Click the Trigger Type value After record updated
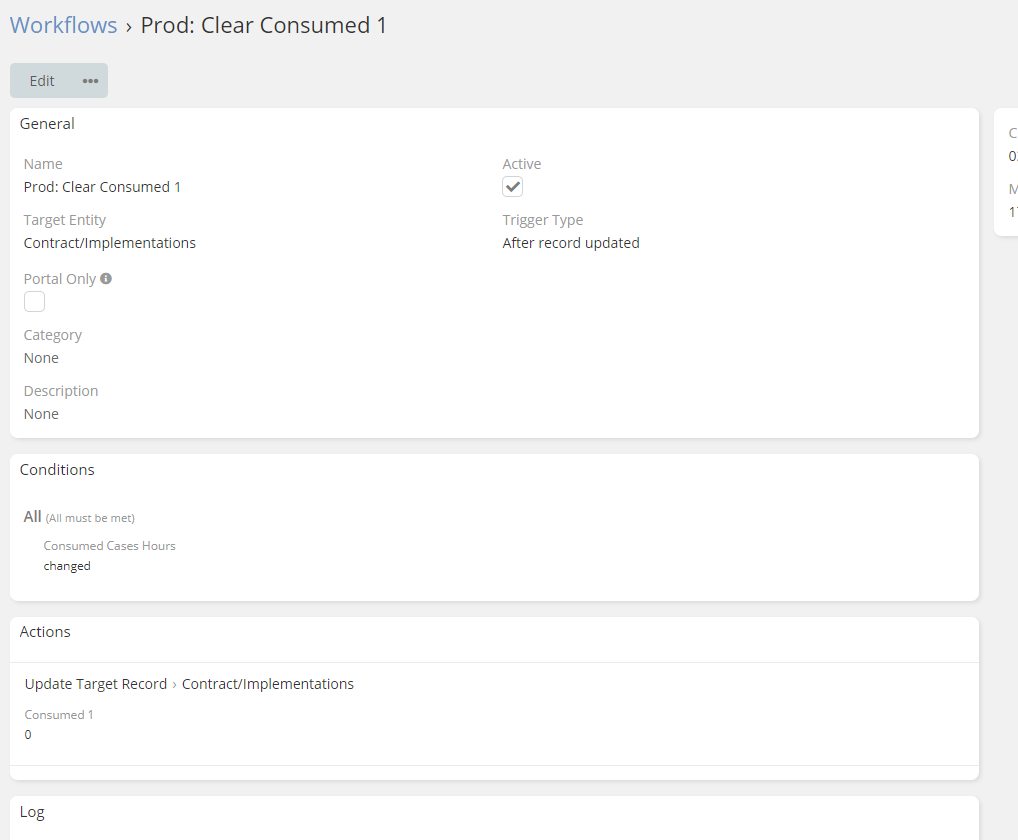The width and height of the screenshot is (1018, 840). coord(571,243)
